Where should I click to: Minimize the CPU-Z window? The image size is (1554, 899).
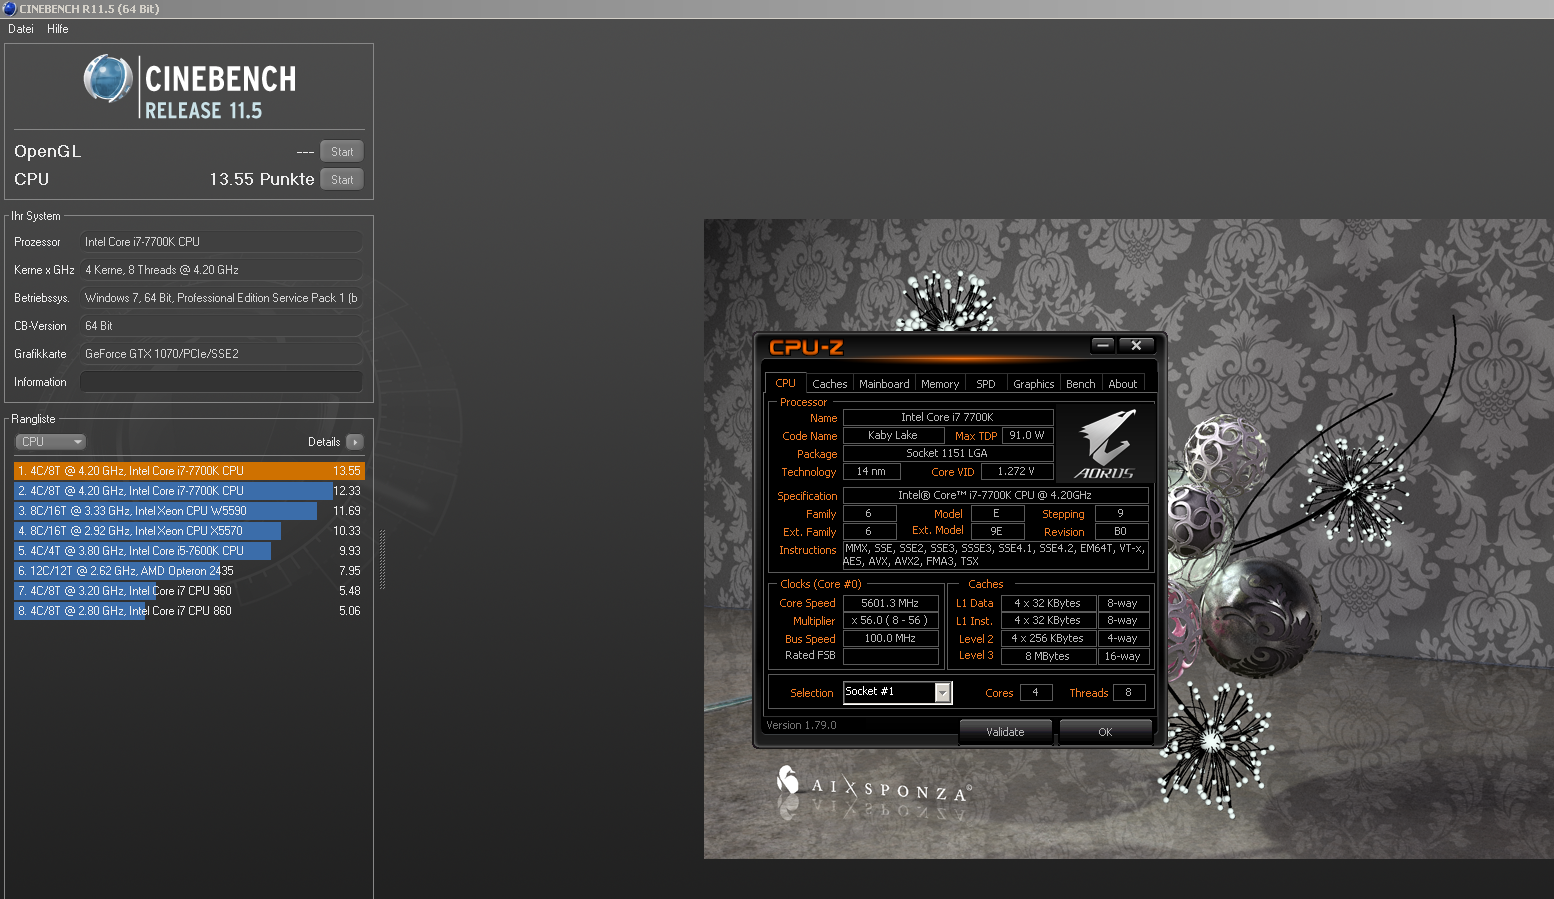pyautogui.click(x=1103, y=345)
